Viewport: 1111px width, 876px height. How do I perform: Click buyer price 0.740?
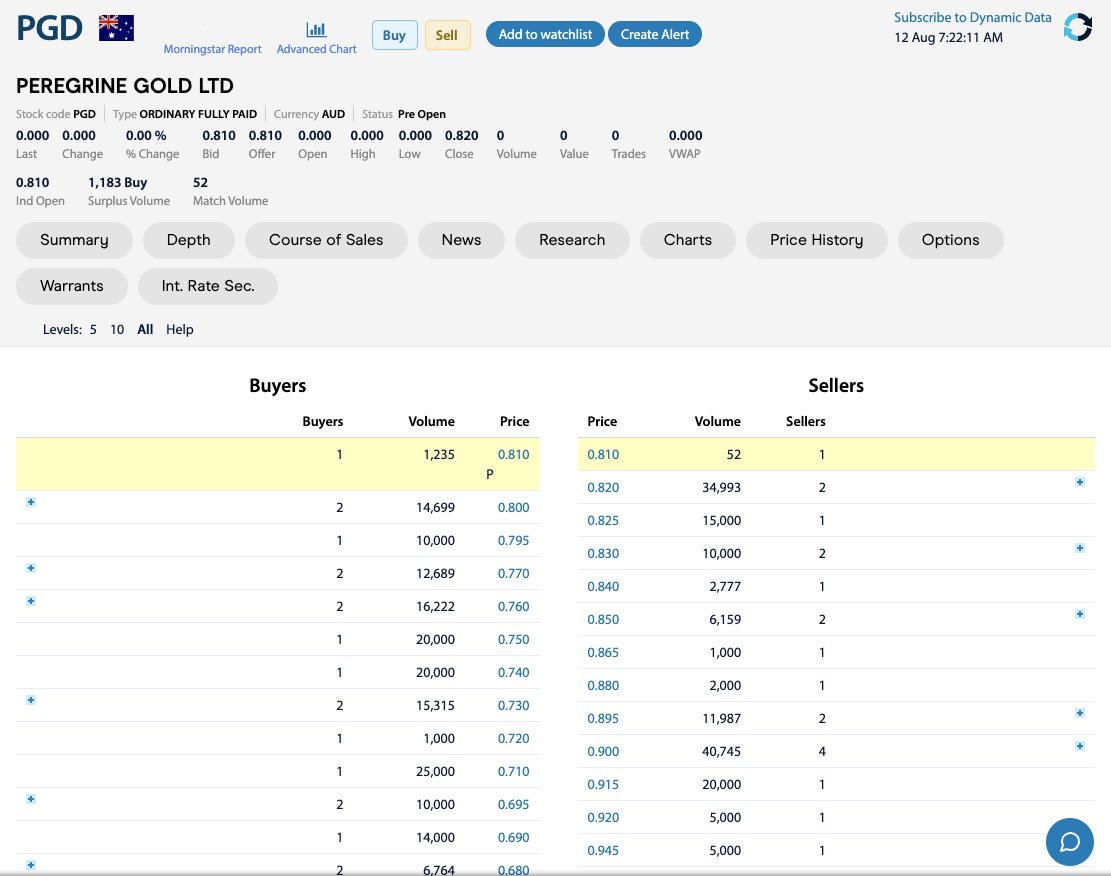tap(513, 673)
